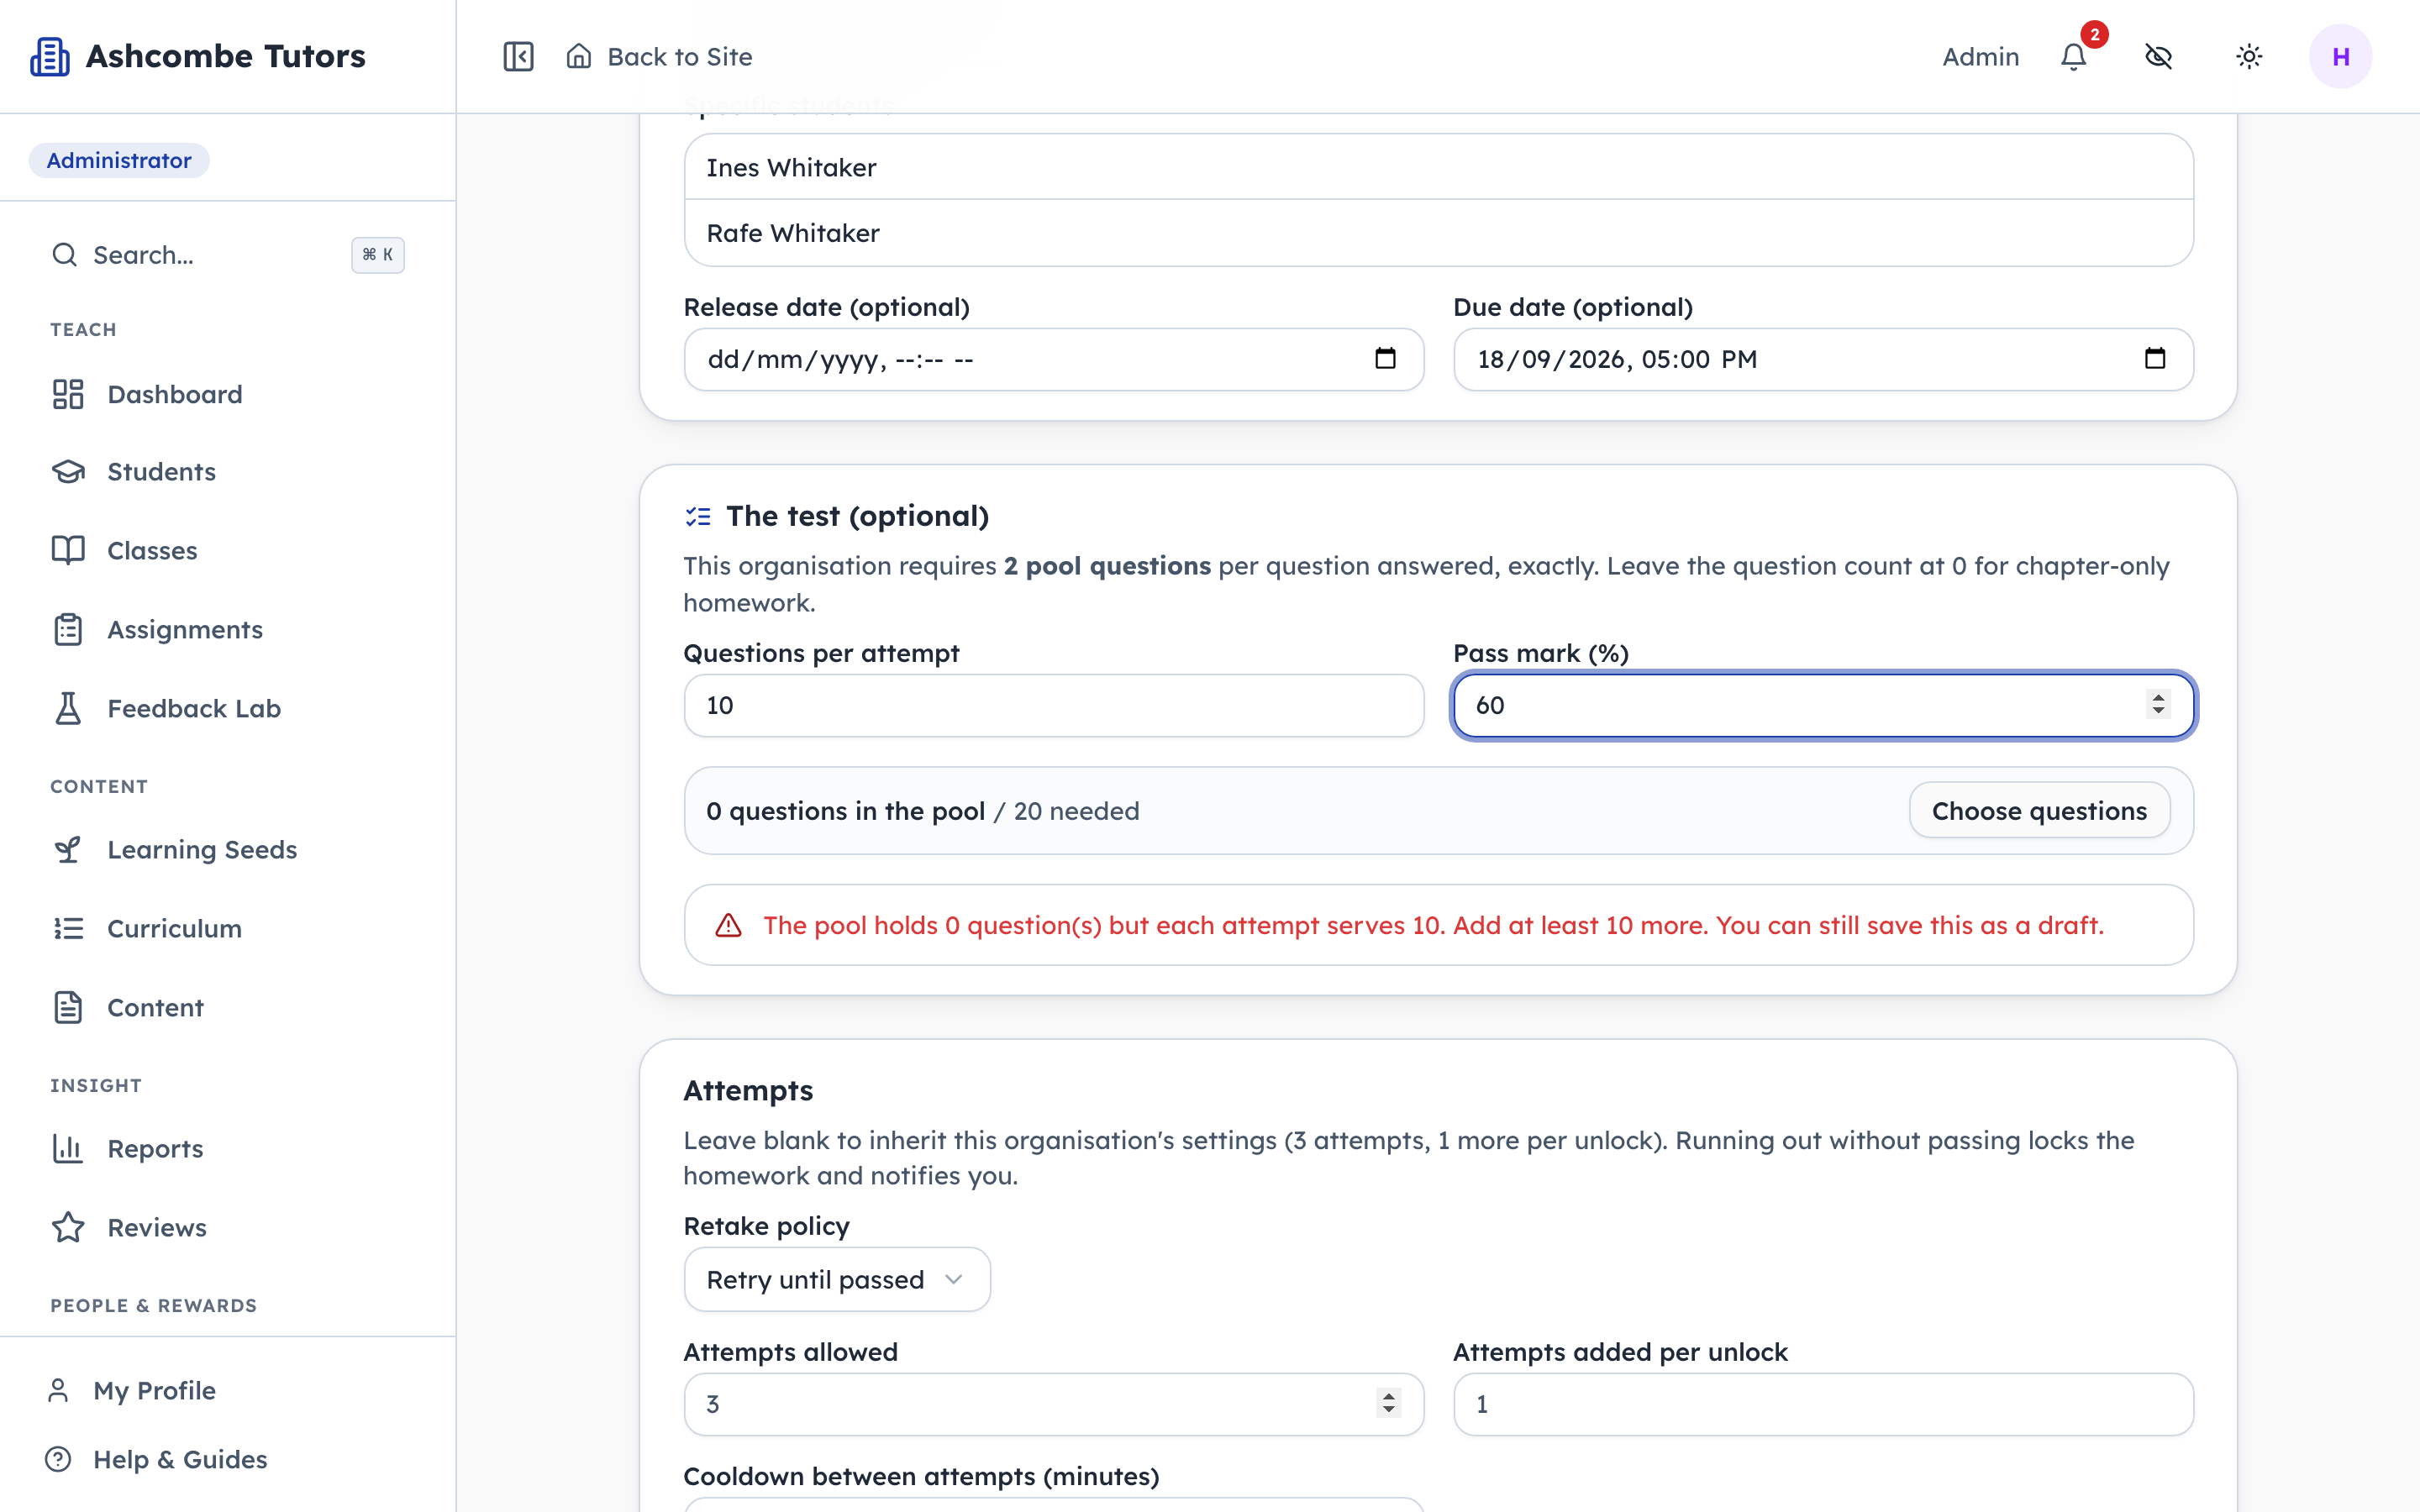Screen dimensions: 2420x1512
Task: Click the Assignments clipboard icon
Action: point(68,629)
